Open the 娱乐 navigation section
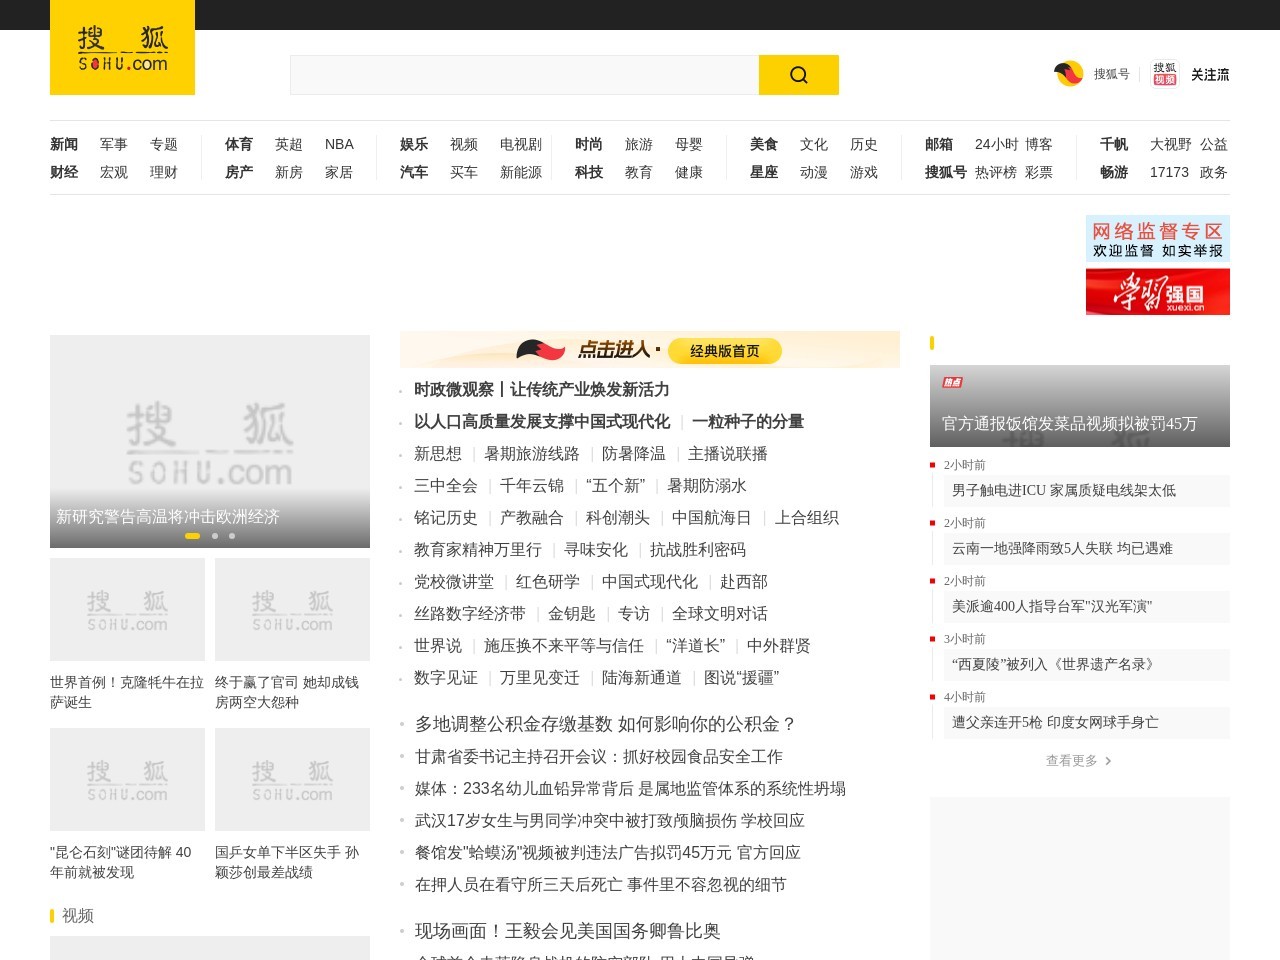The image size is (1280, 960). (413, 144)
